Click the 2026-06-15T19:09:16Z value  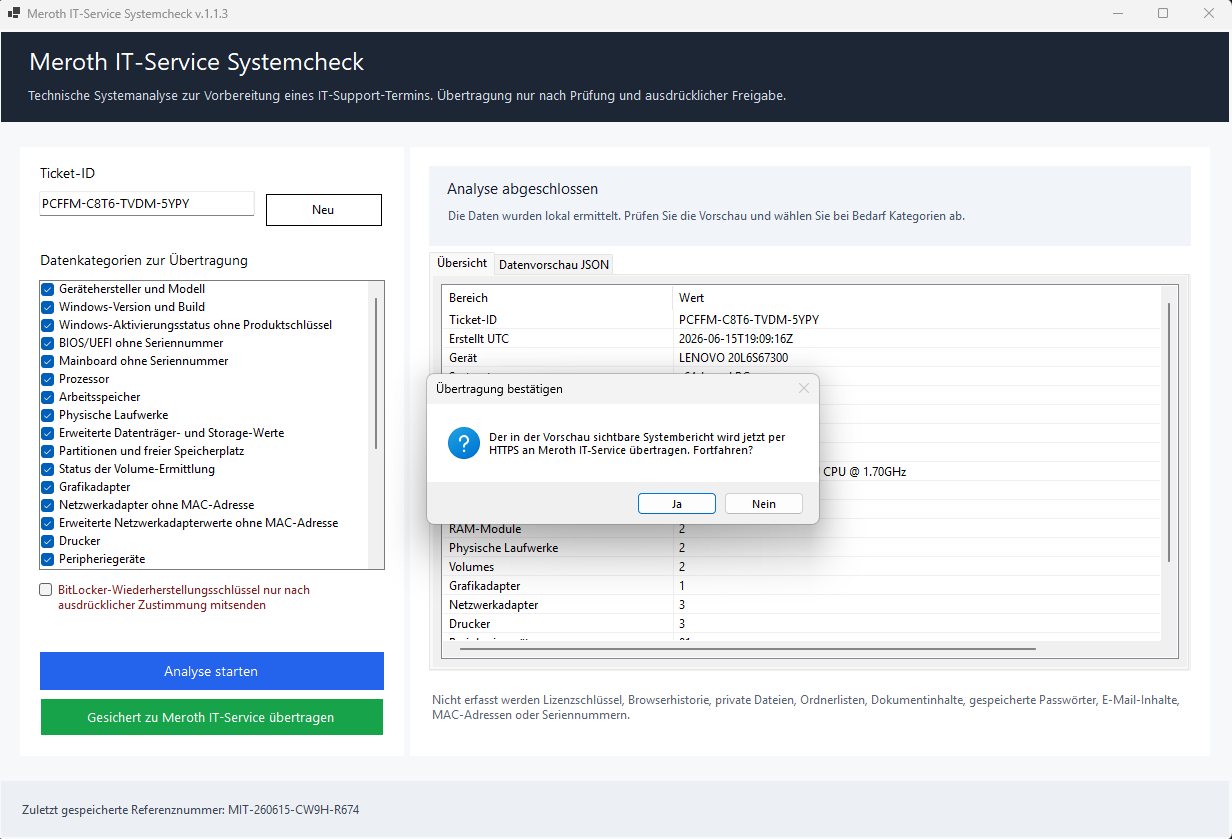(736, 339)
